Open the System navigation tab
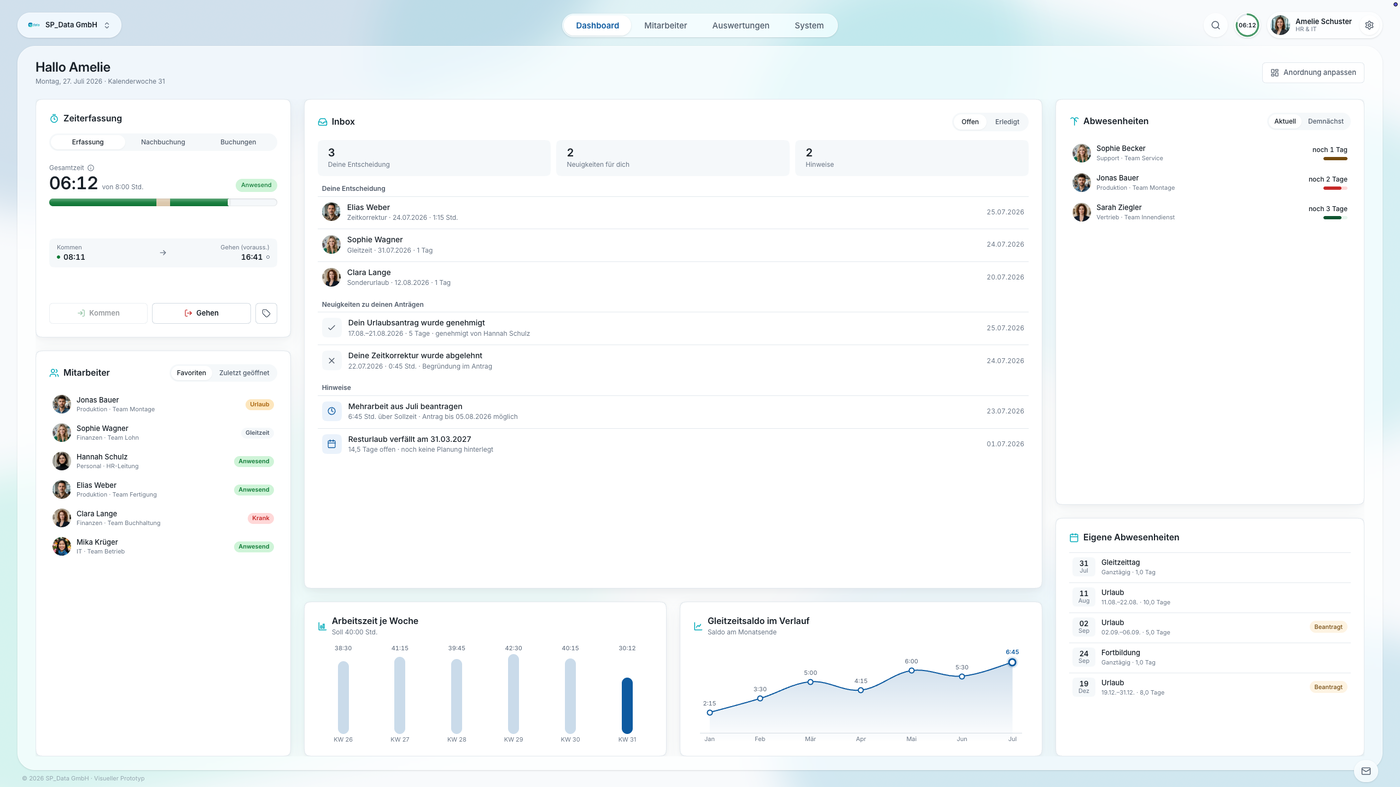The height and width of the screenshot is (787, 1400). point(809,25)
